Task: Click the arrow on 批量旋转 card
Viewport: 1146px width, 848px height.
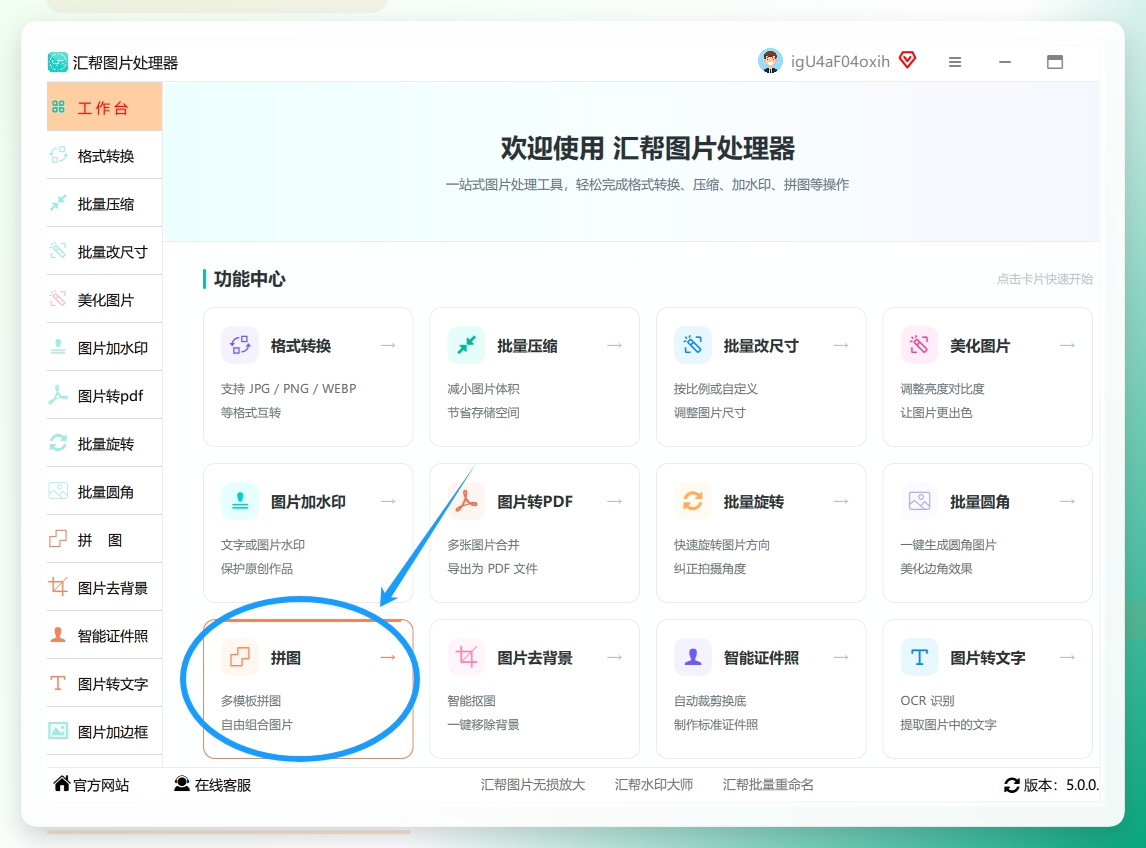Action: (841, 501)
